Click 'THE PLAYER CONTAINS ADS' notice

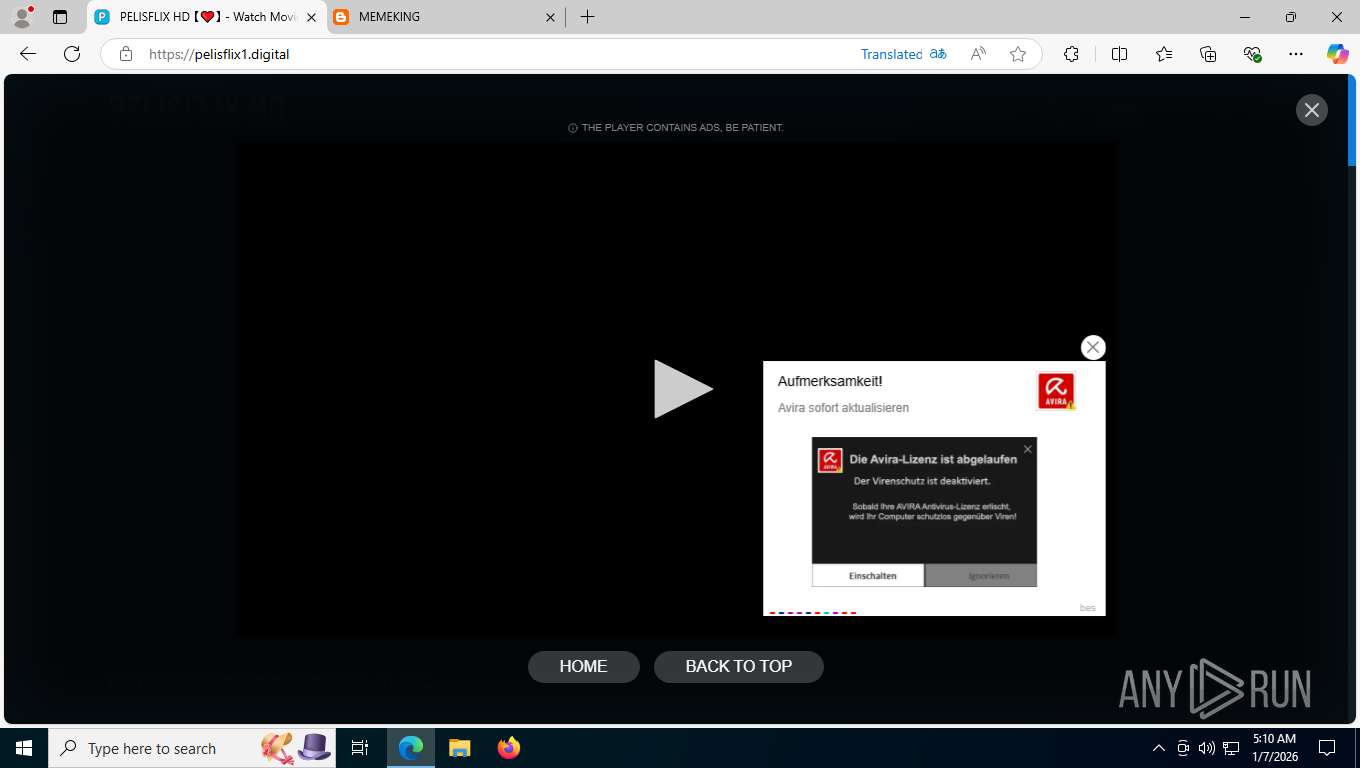(676, 128)
